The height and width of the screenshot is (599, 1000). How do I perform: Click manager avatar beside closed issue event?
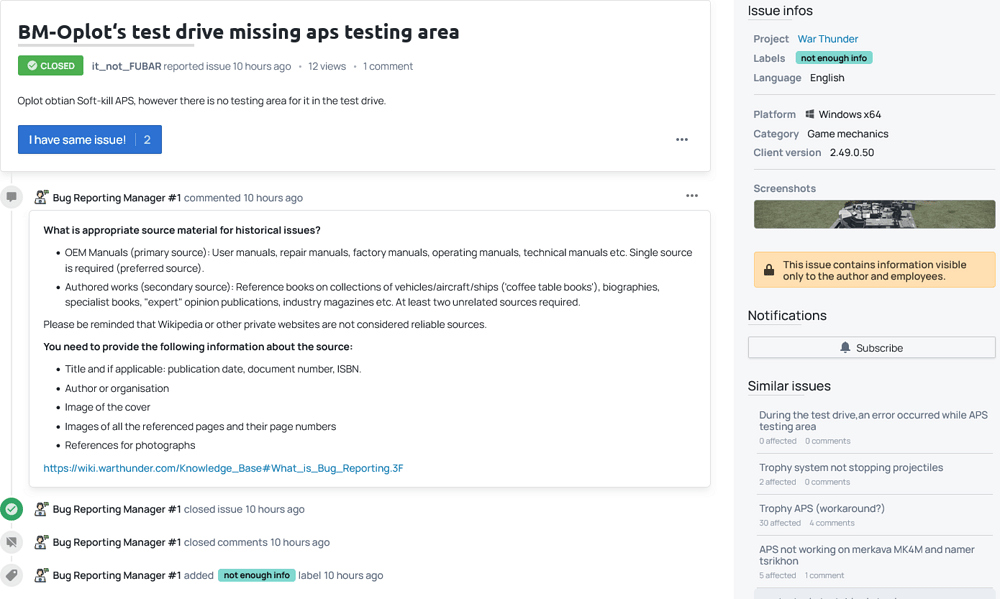41,509
